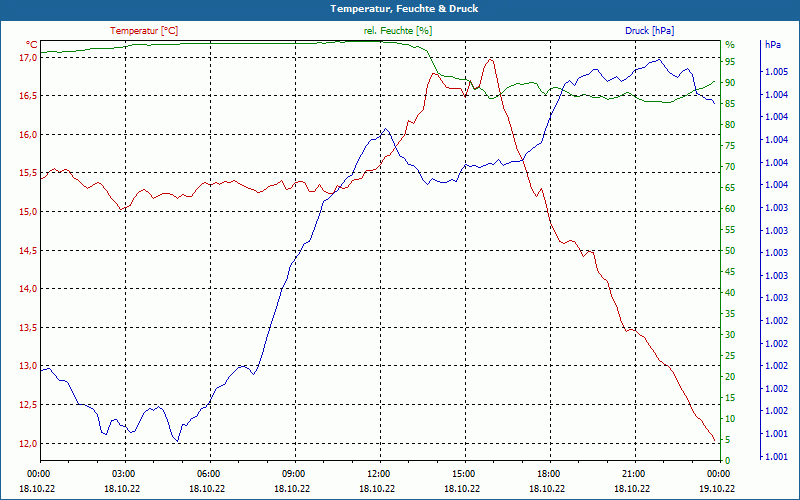Screen dimensions: 800x500
Task: Click the 18.10.22 date under 21:00
Action: pos(632,489)
